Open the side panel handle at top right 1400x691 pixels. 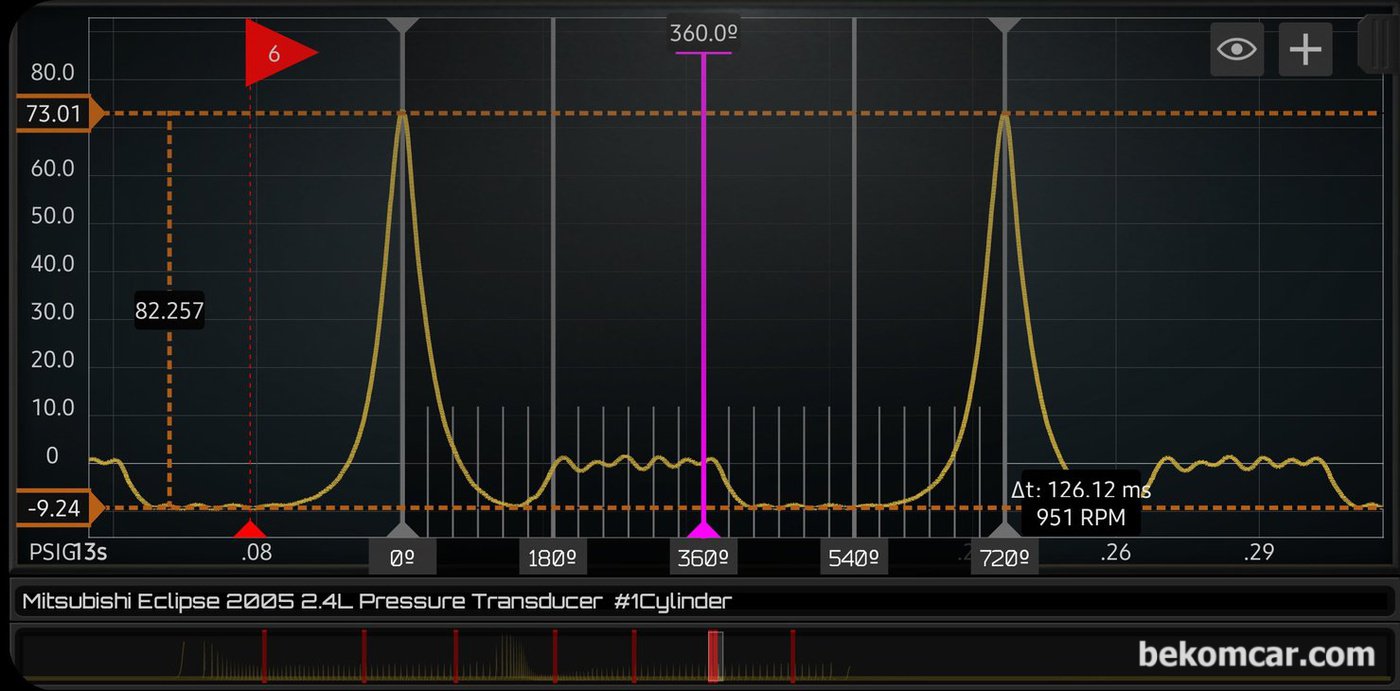[1378, 45]
